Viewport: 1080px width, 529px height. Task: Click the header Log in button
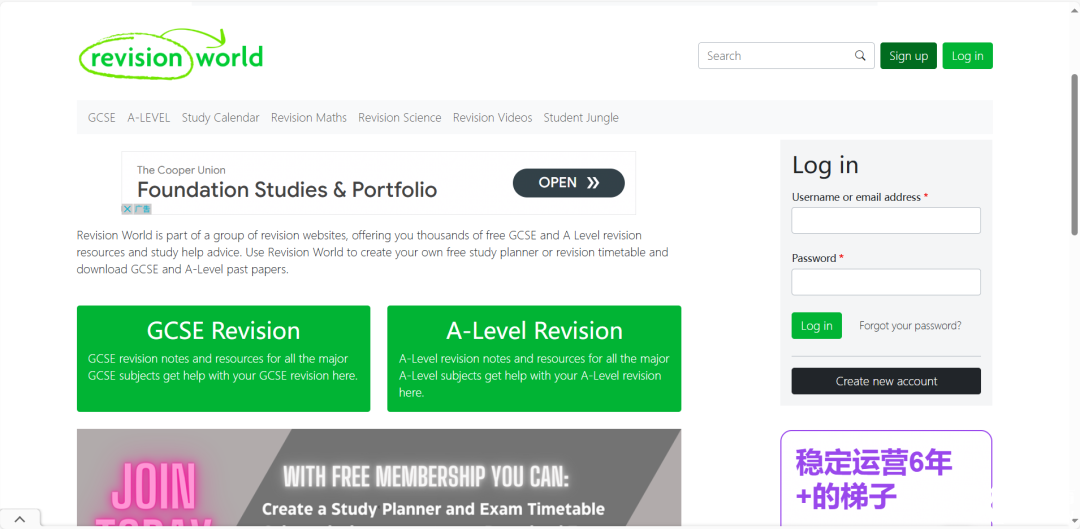[968, 56]
